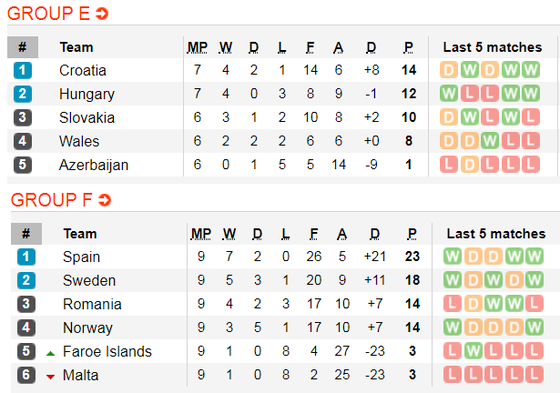Open Group E arrow icon
Screen dimensions: 560x393
(102, 14)
